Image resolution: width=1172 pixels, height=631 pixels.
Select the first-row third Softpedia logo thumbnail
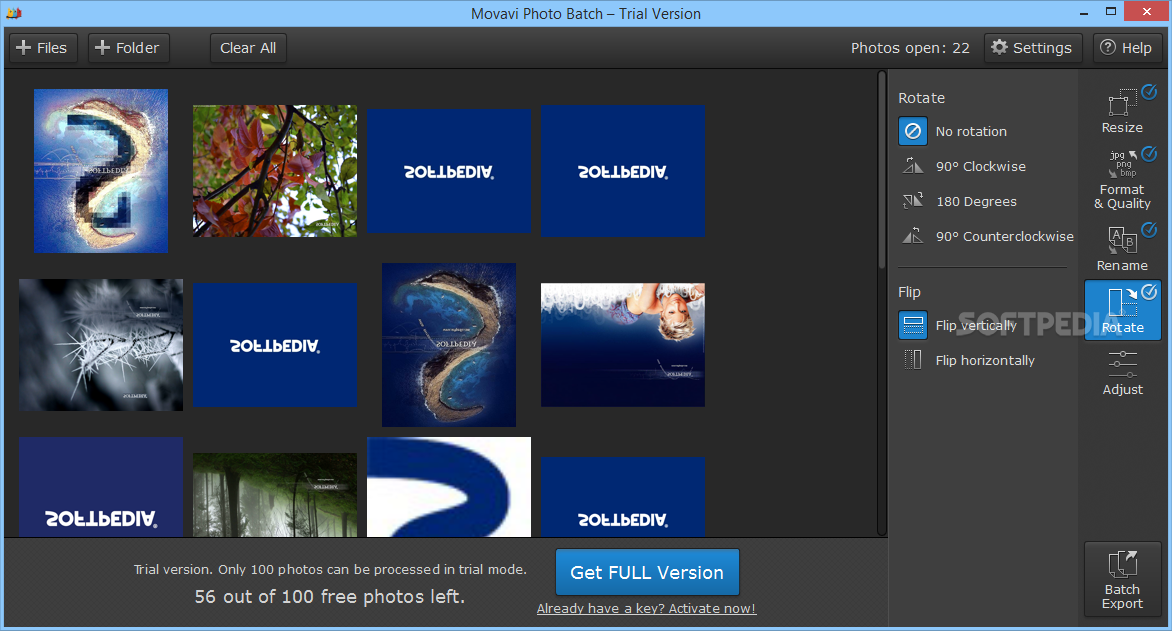[x=449, y=170]
